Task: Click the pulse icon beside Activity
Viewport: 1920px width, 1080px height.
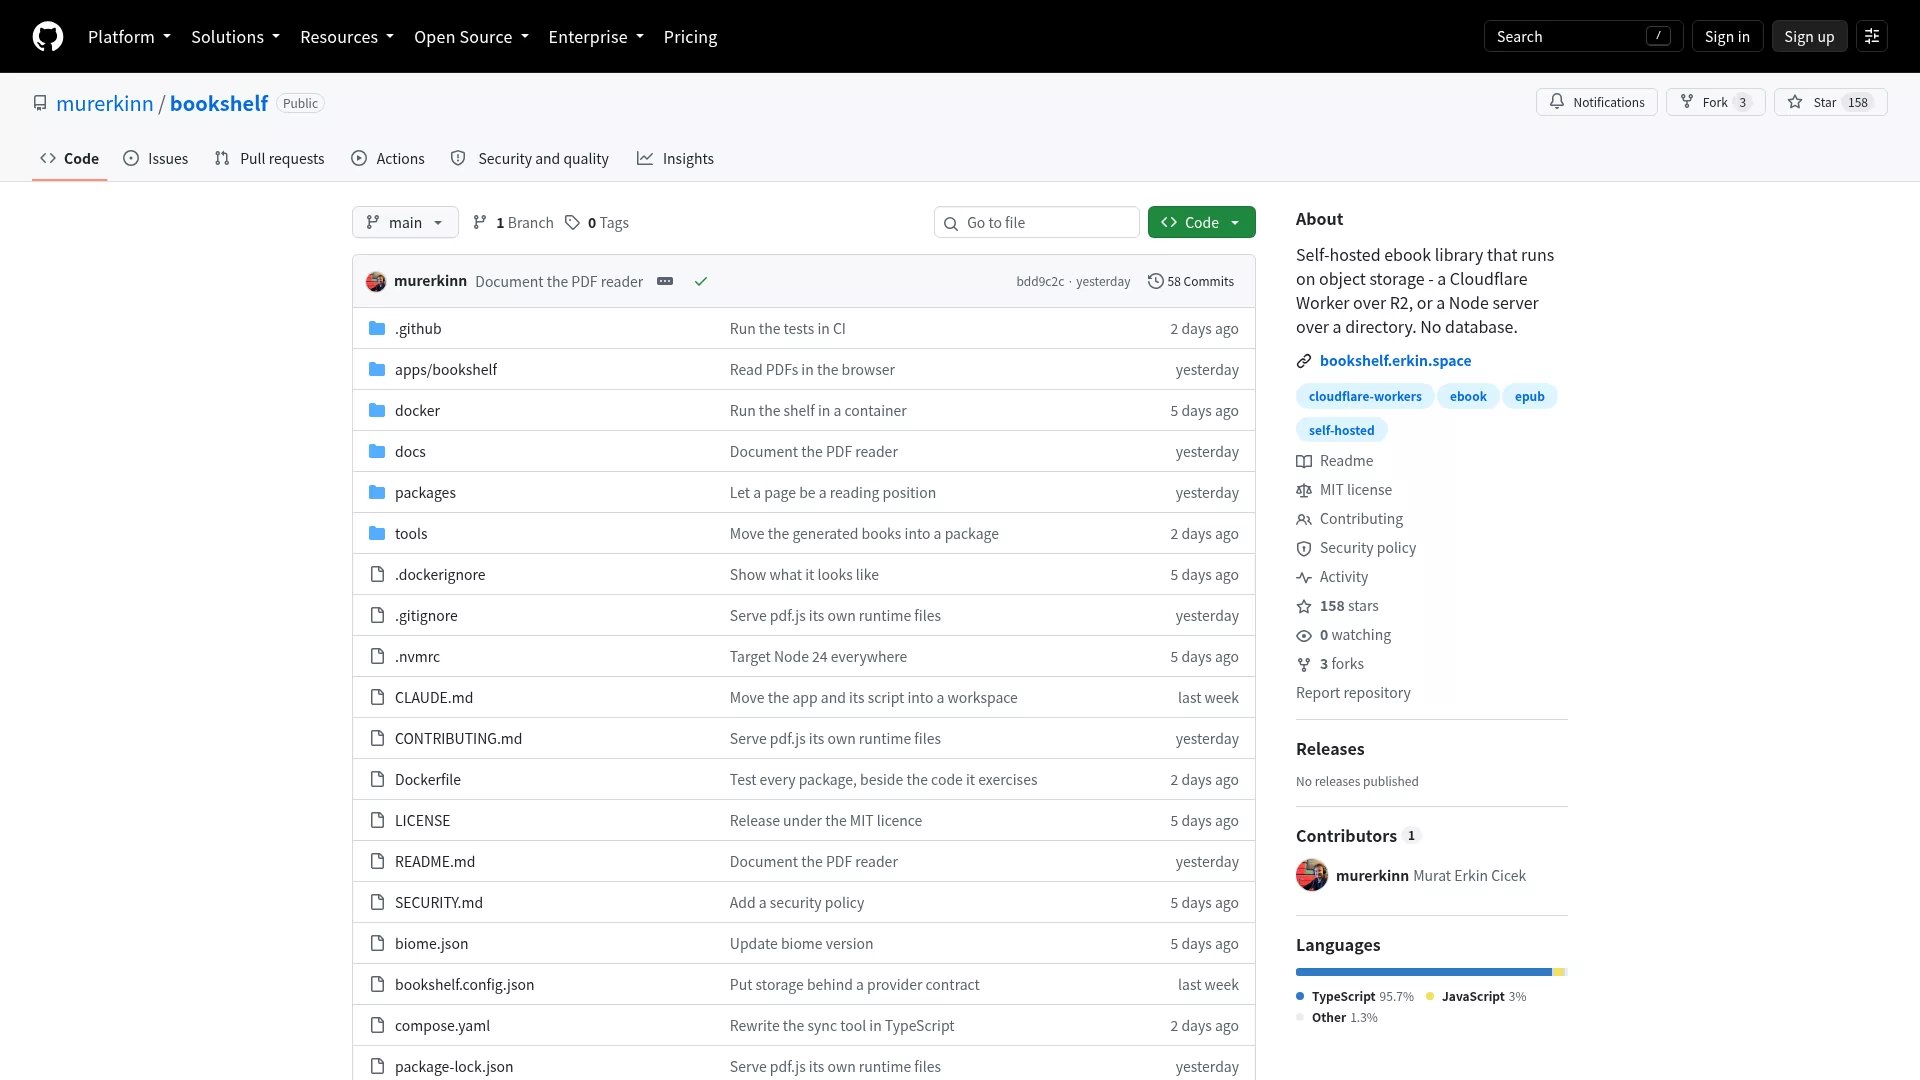Action: (1304, 577)
